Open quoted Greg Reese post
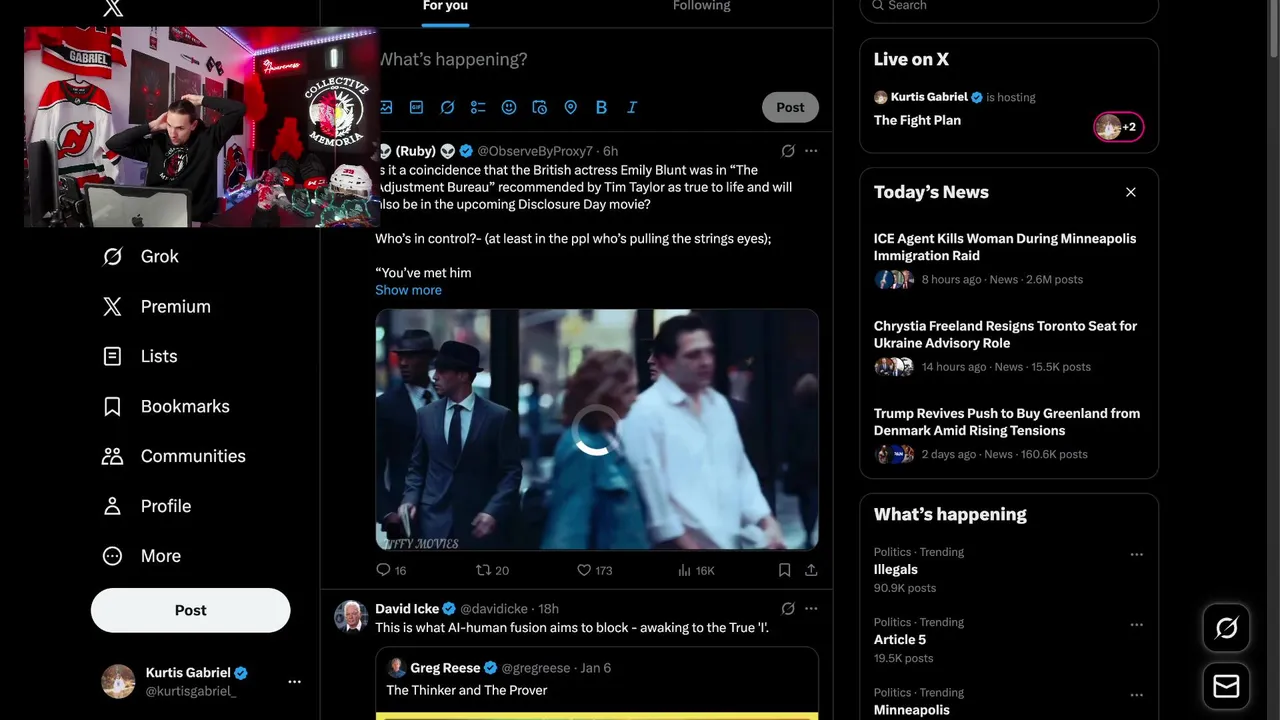 [x=597, y=684]
